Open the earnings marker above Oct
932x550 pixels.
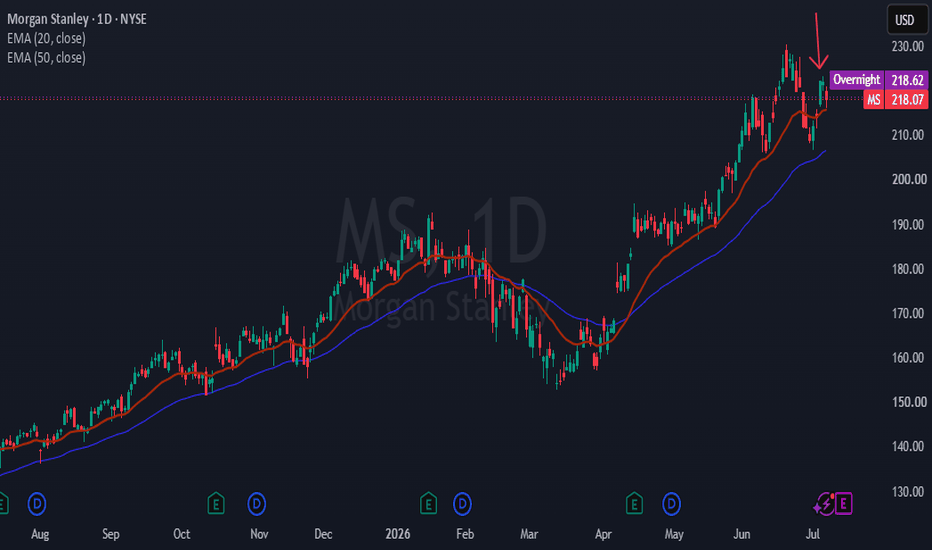coord(216,504)
